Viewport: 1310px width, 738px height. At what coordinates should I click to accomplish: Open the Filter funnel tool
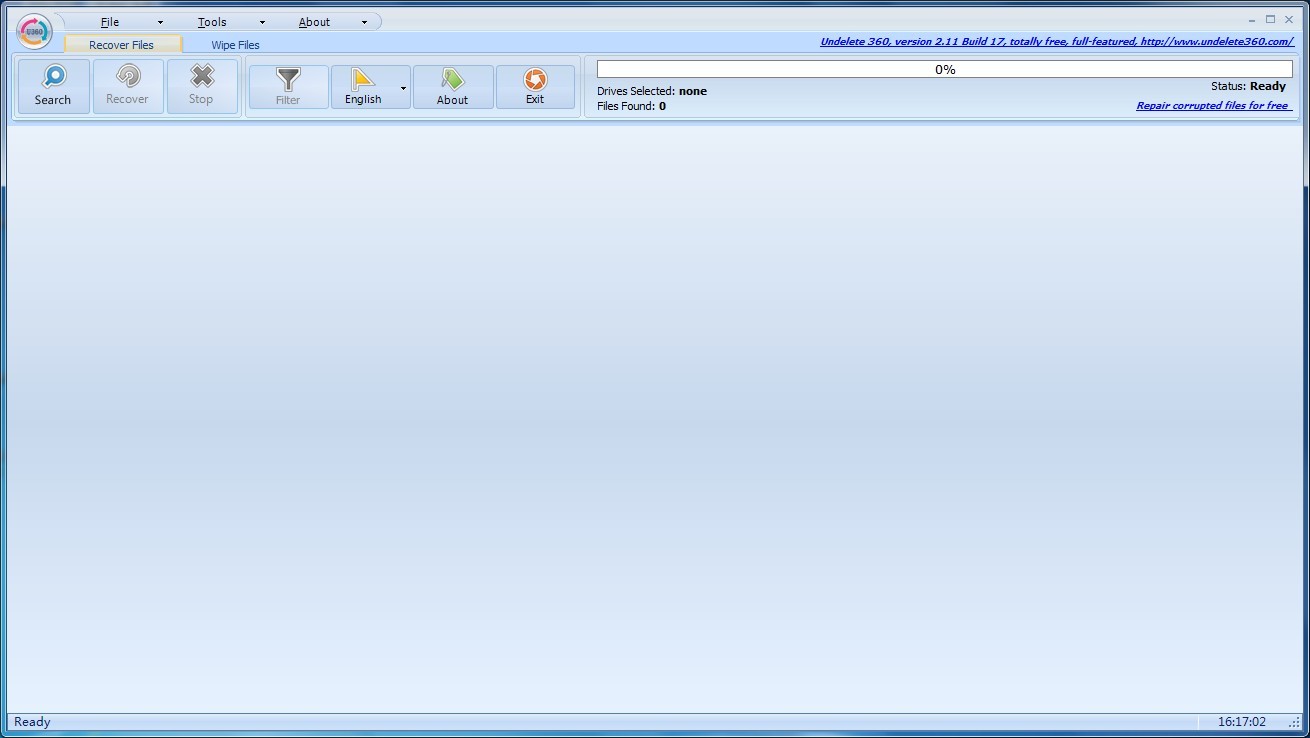288,80
